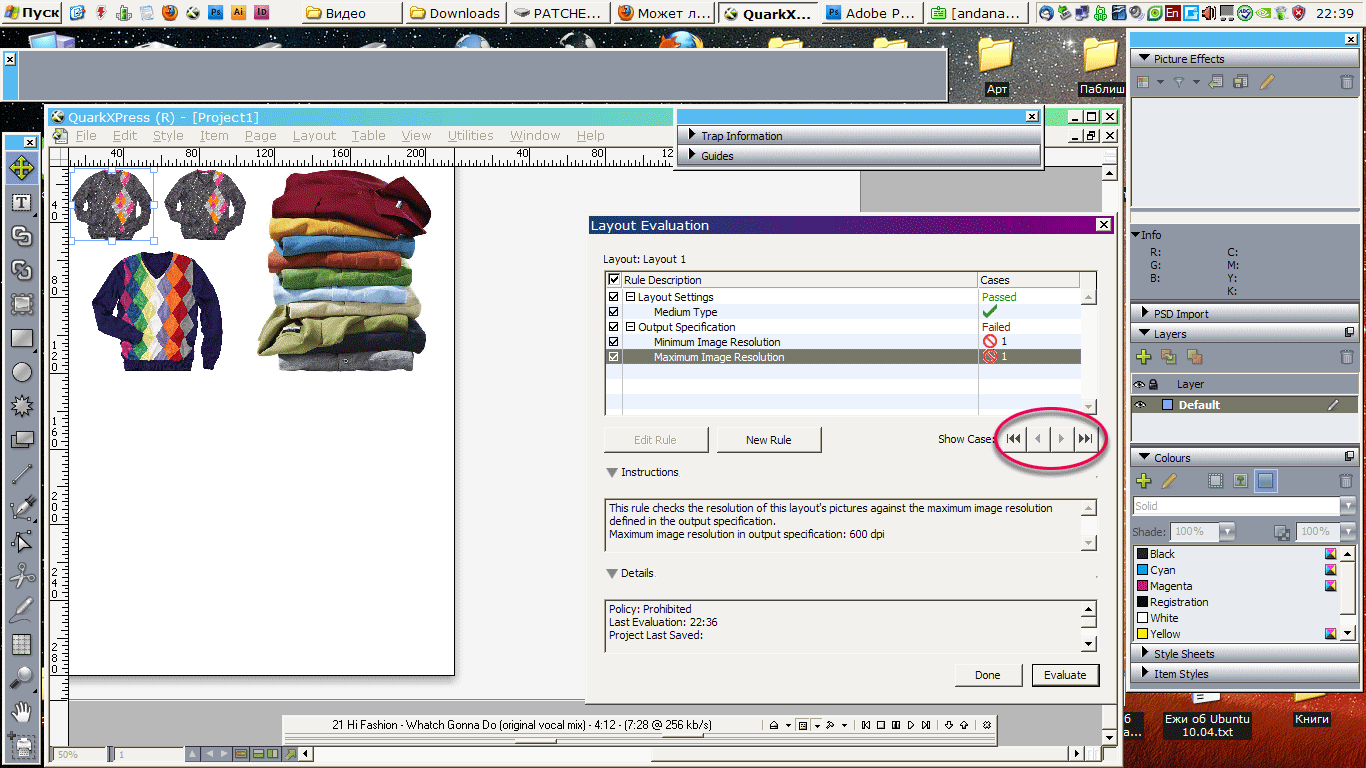Image resolution: width=1366 pixels, height=768 pixels.
Task: Select the Rectangle Box tool
Action: pos(21,338)
